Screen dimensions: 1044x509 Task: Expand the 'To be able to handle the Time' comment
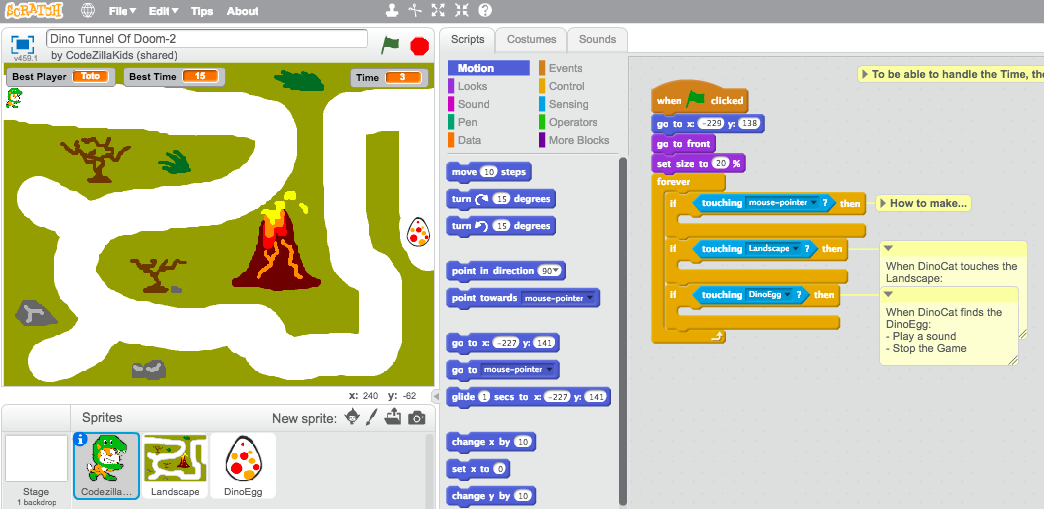coord(864,75)
